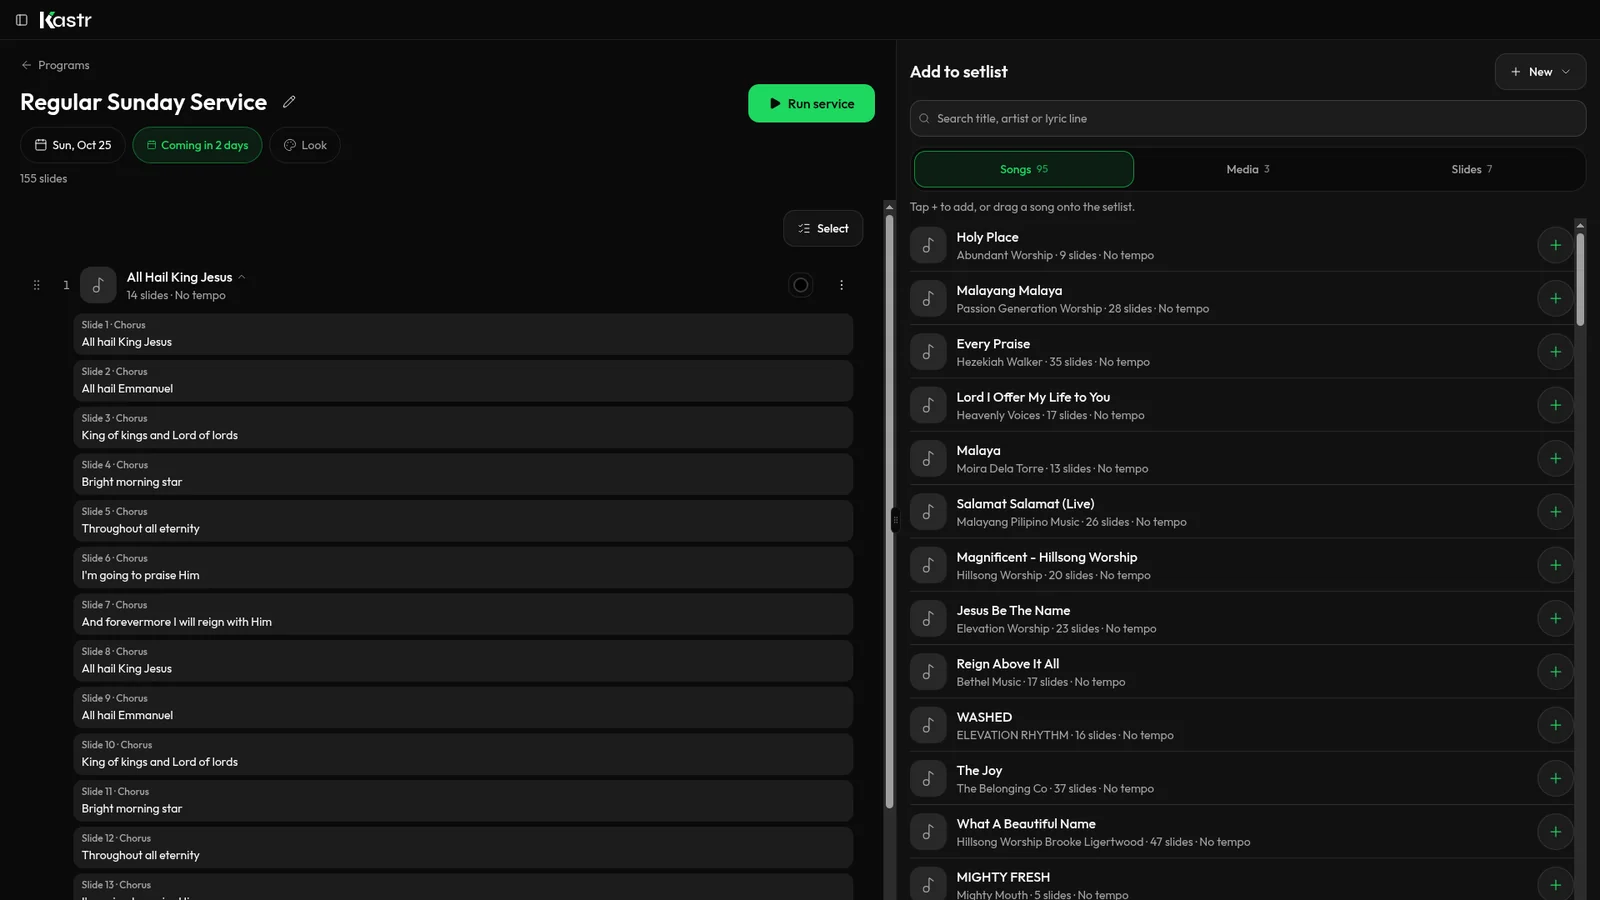Screen dimensions: 1600x900
Task: Add WASHED to the setlist
Action: click(x=1555, y=725)
